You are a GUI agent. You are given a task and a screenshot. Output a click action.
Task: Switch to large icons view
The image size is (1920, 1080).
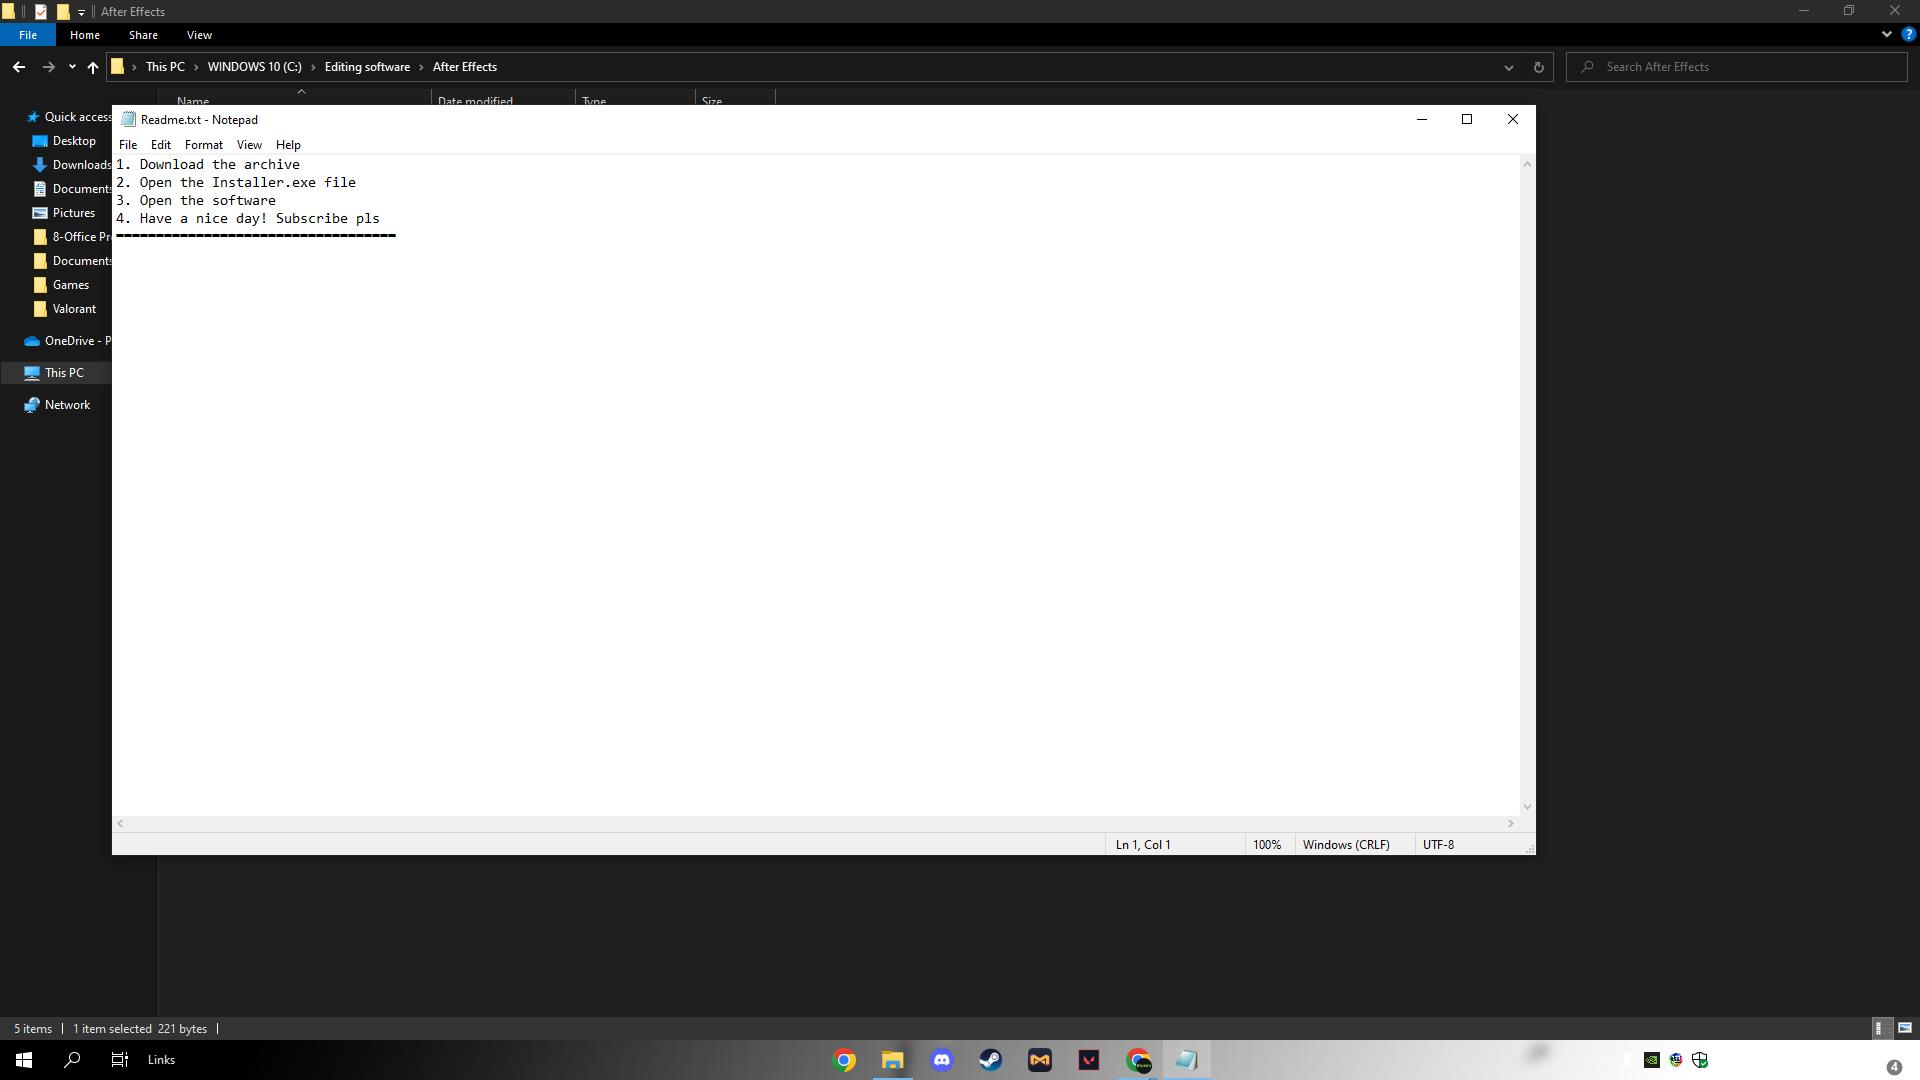(x=1904, y=1028)
